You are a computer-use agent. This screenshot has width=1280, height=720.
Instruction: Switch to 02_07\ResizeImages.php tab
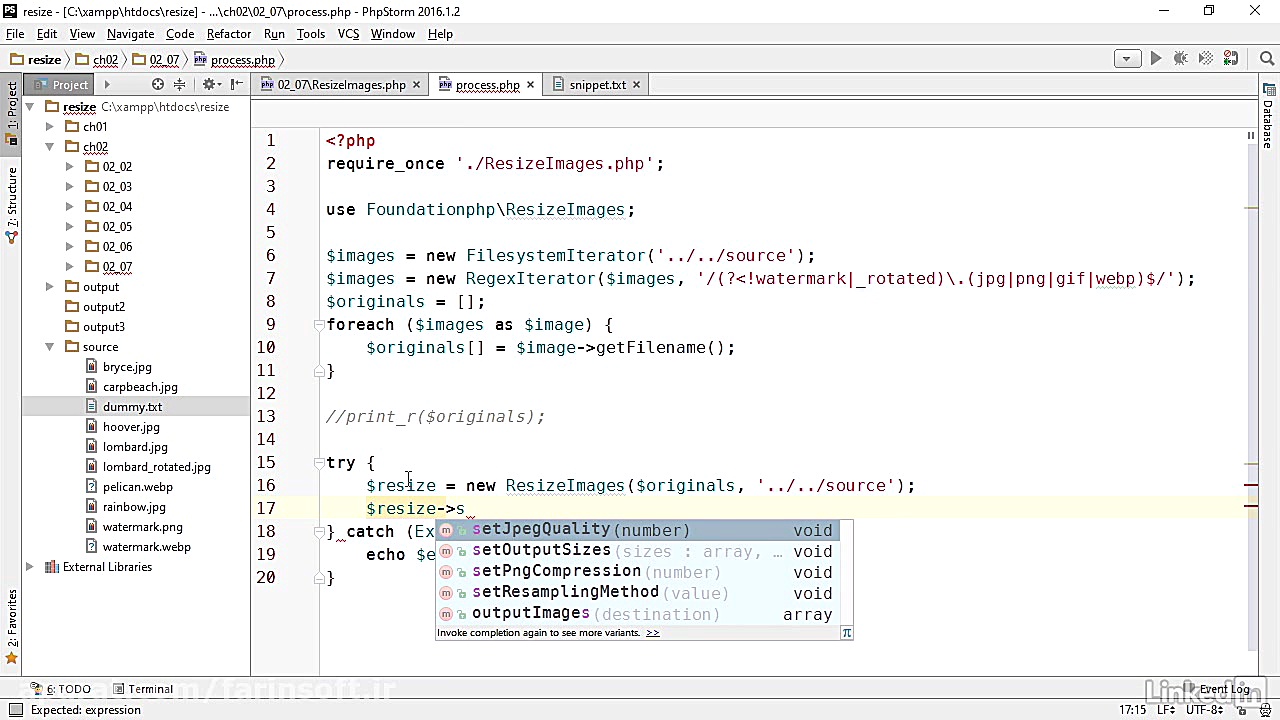[x=341, y=85]
